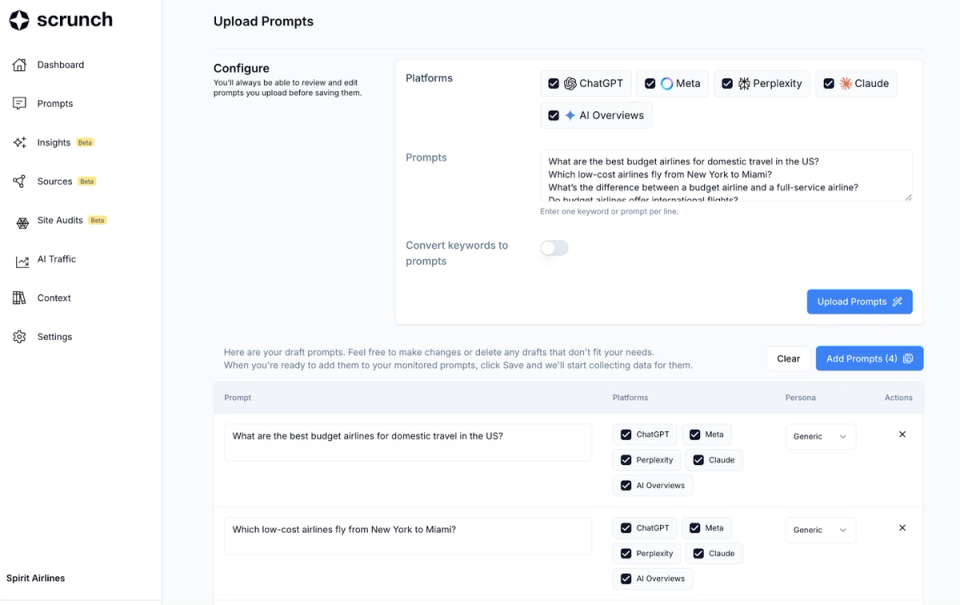The height and width of the screenshot is (605, 960).
Task: Open Persona dropdown for New York Miami prompt
Action: (x=820, y=530)
